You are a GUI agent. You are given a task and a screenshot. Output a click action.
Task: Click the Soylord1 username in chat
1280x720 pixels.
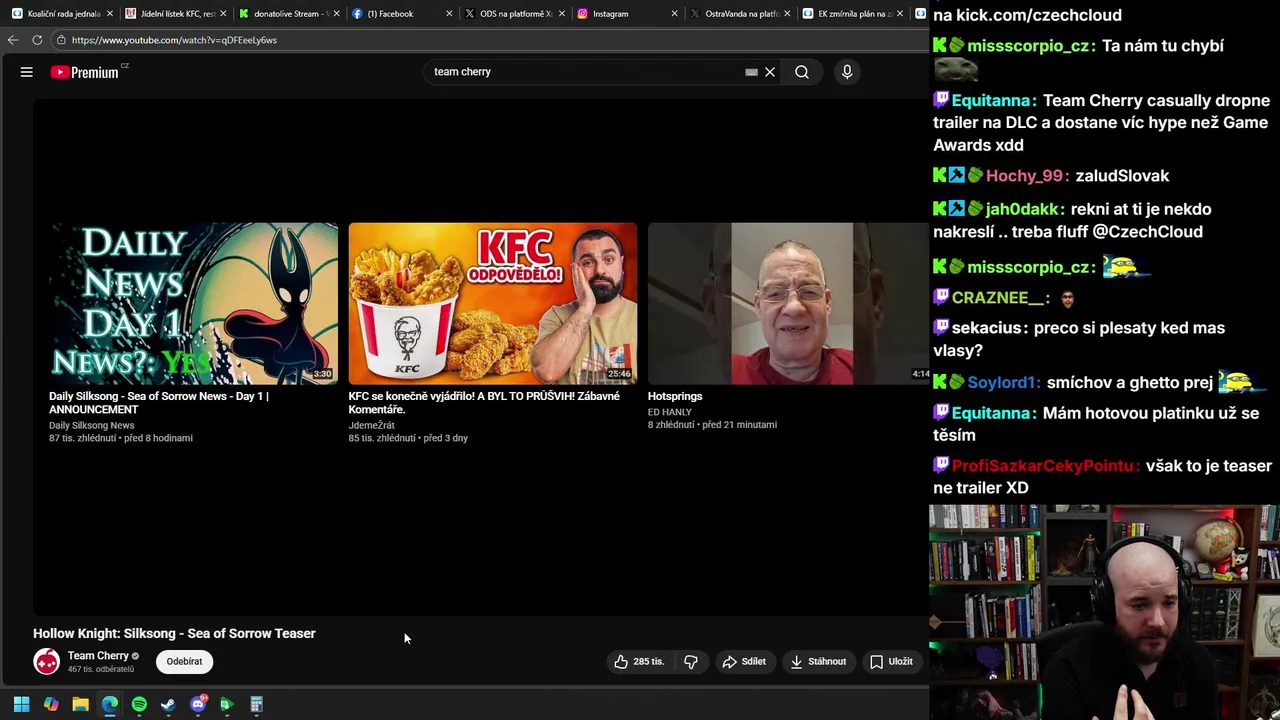click(x=1003, y=382)
